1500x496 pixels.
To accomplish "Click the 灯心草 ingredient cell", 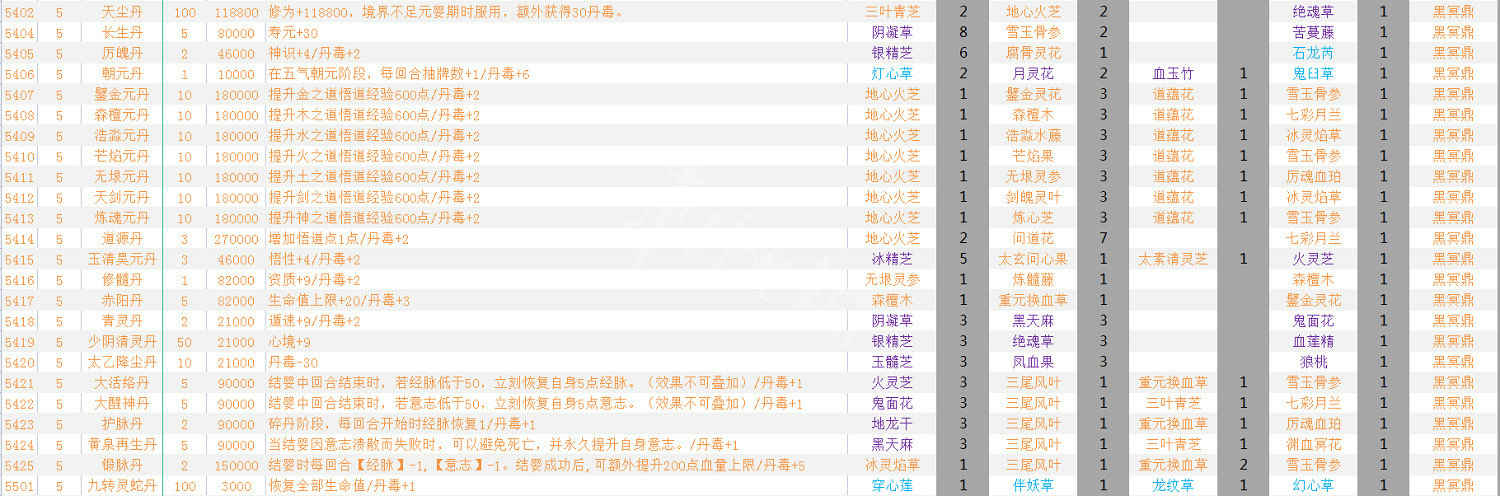I will pyautogui.click(x=892, y=74).
